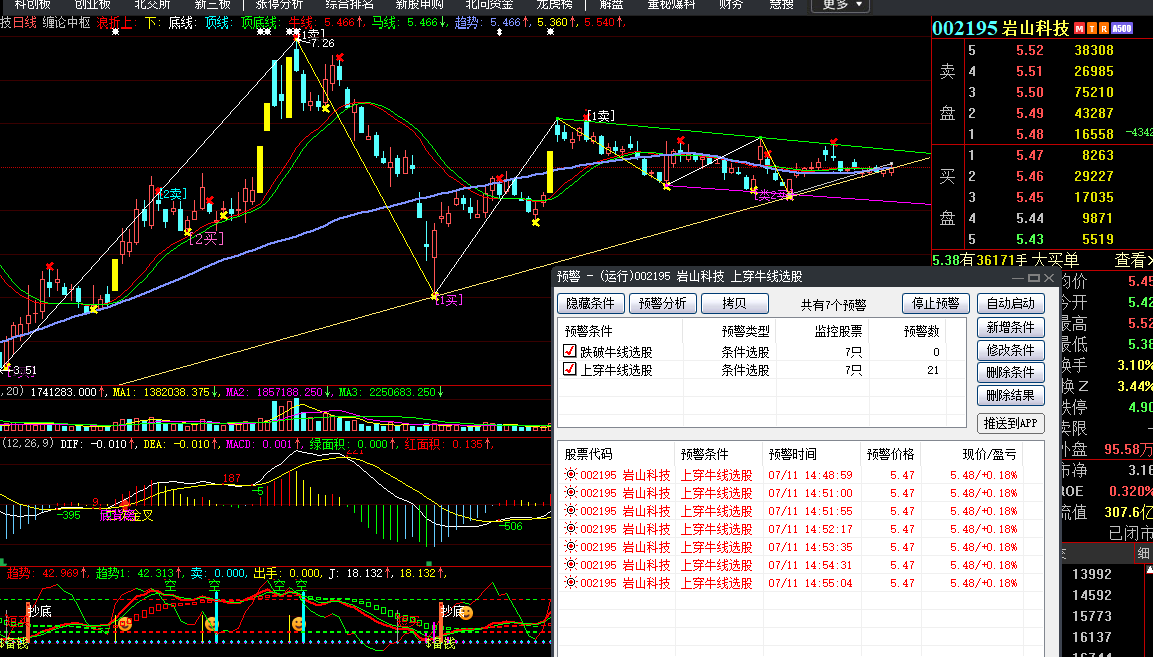Click the 推送到APP button
This screenshot has width=1153, height=657.
[1010, 423]
